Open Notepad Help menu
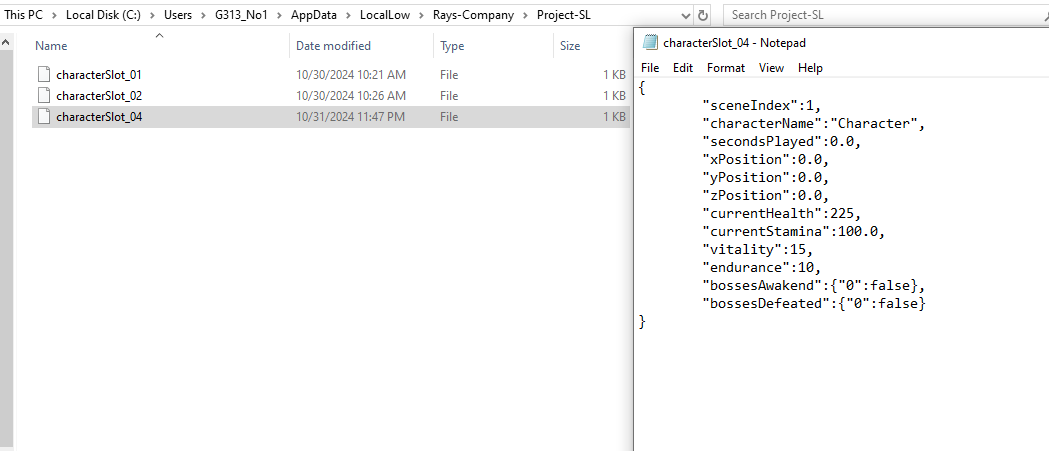 coord(810,68)
